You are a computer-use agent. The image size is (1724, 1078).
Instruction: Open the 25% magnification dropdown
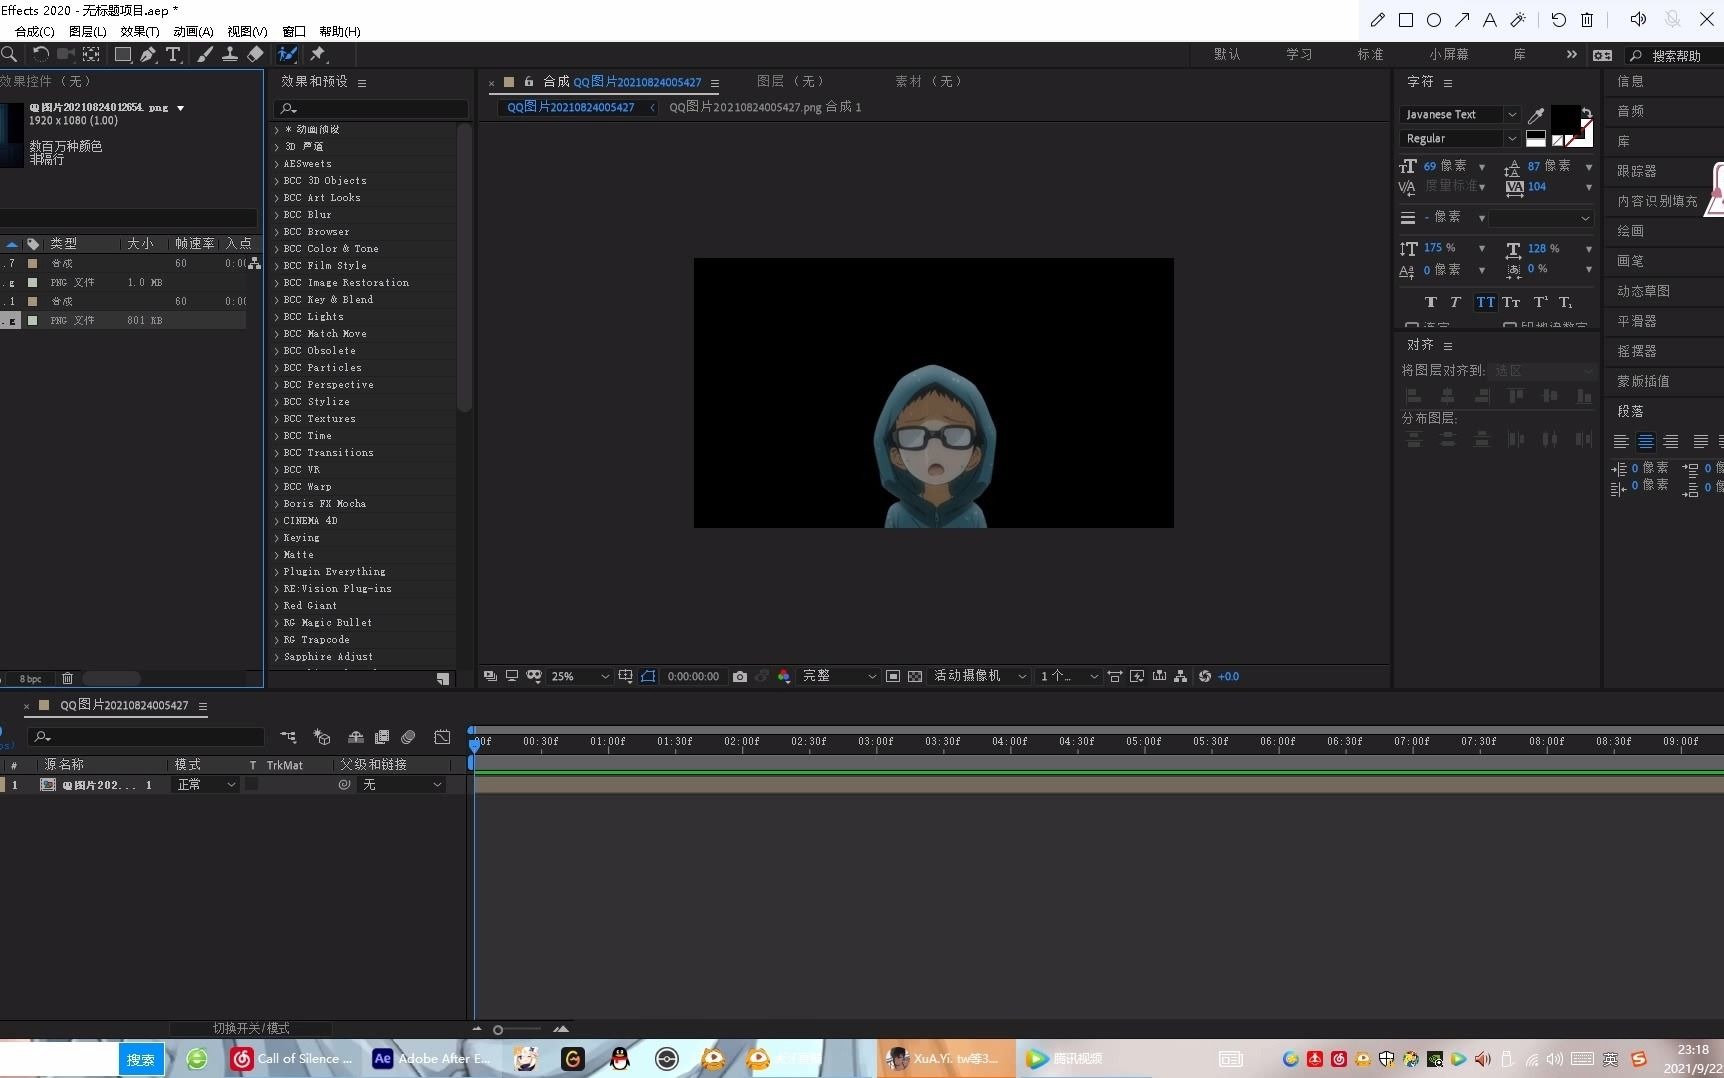pos(580,676)
